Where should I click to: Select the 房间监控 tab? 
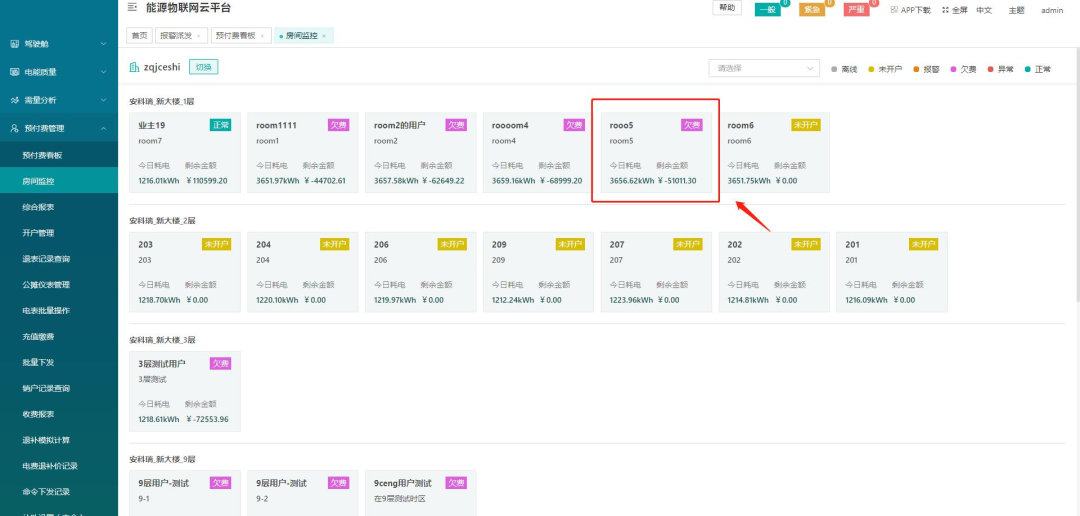[x=304, y=35]
